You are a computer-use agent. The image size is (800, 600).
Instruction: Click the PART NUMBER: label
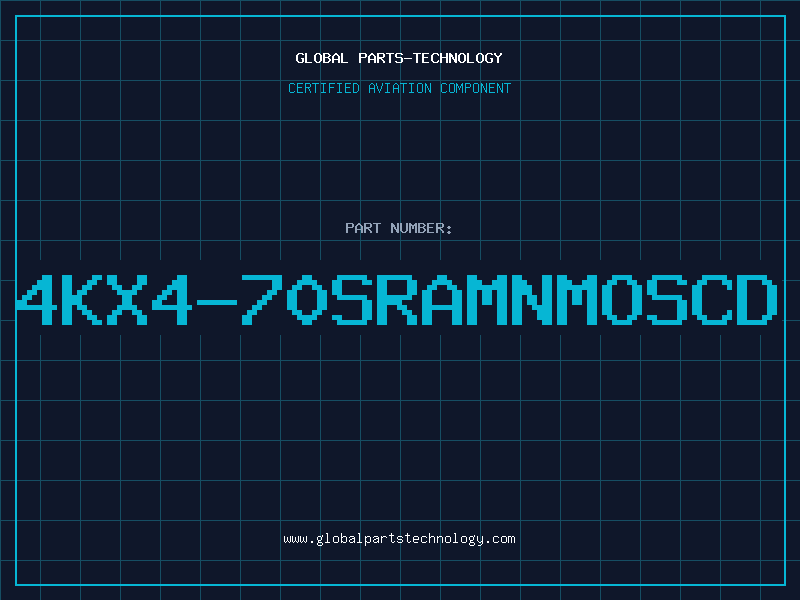399,228
